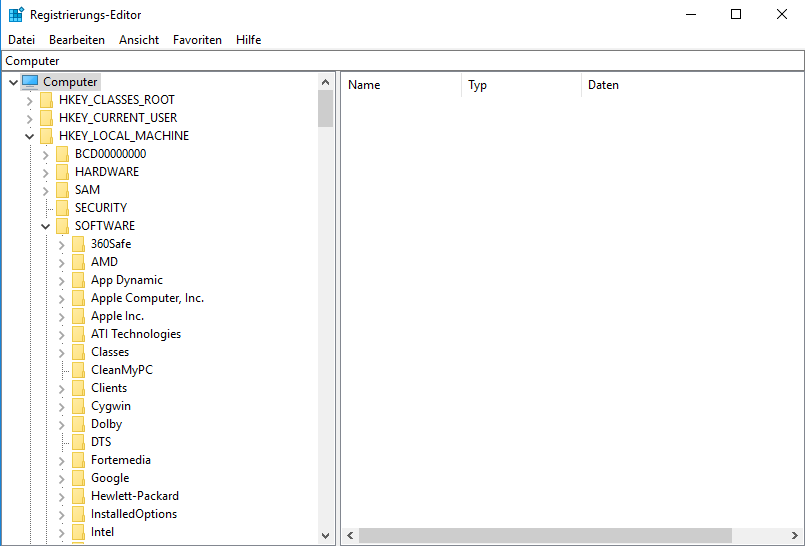Click the DTS folder icon

tap(78, 441)
